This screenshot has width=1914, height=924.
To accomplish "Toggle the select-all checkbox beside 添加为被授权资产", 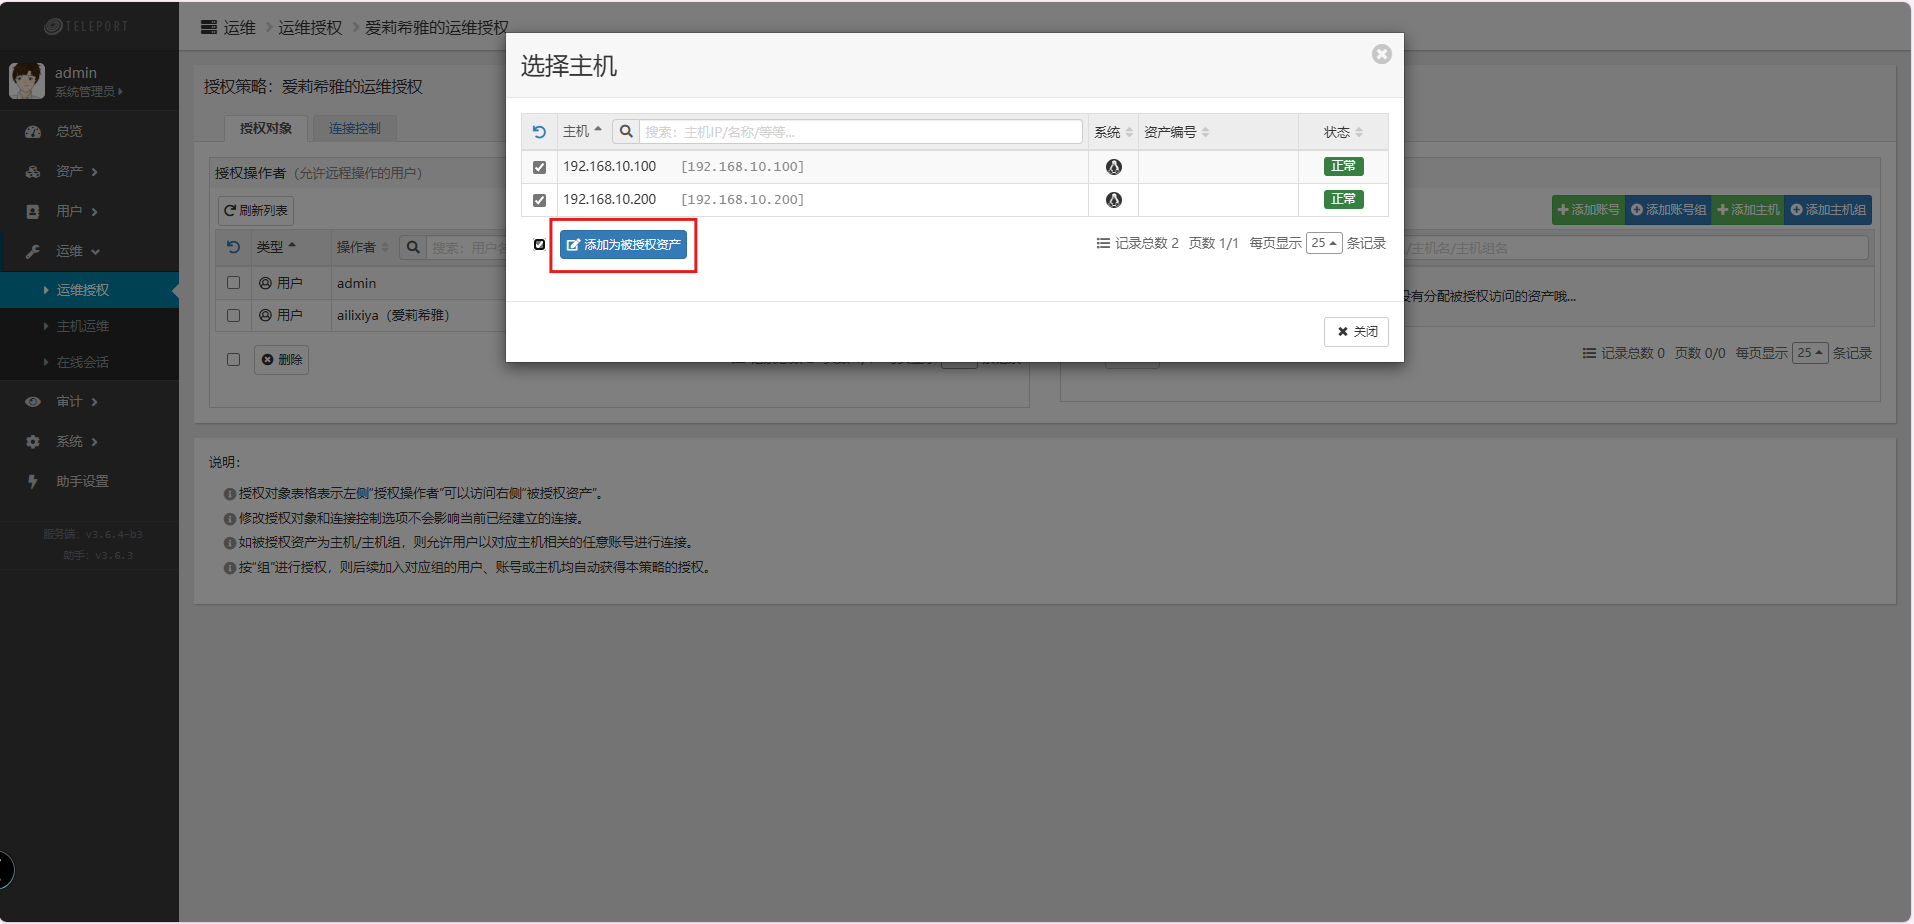I will coord(539,245).
